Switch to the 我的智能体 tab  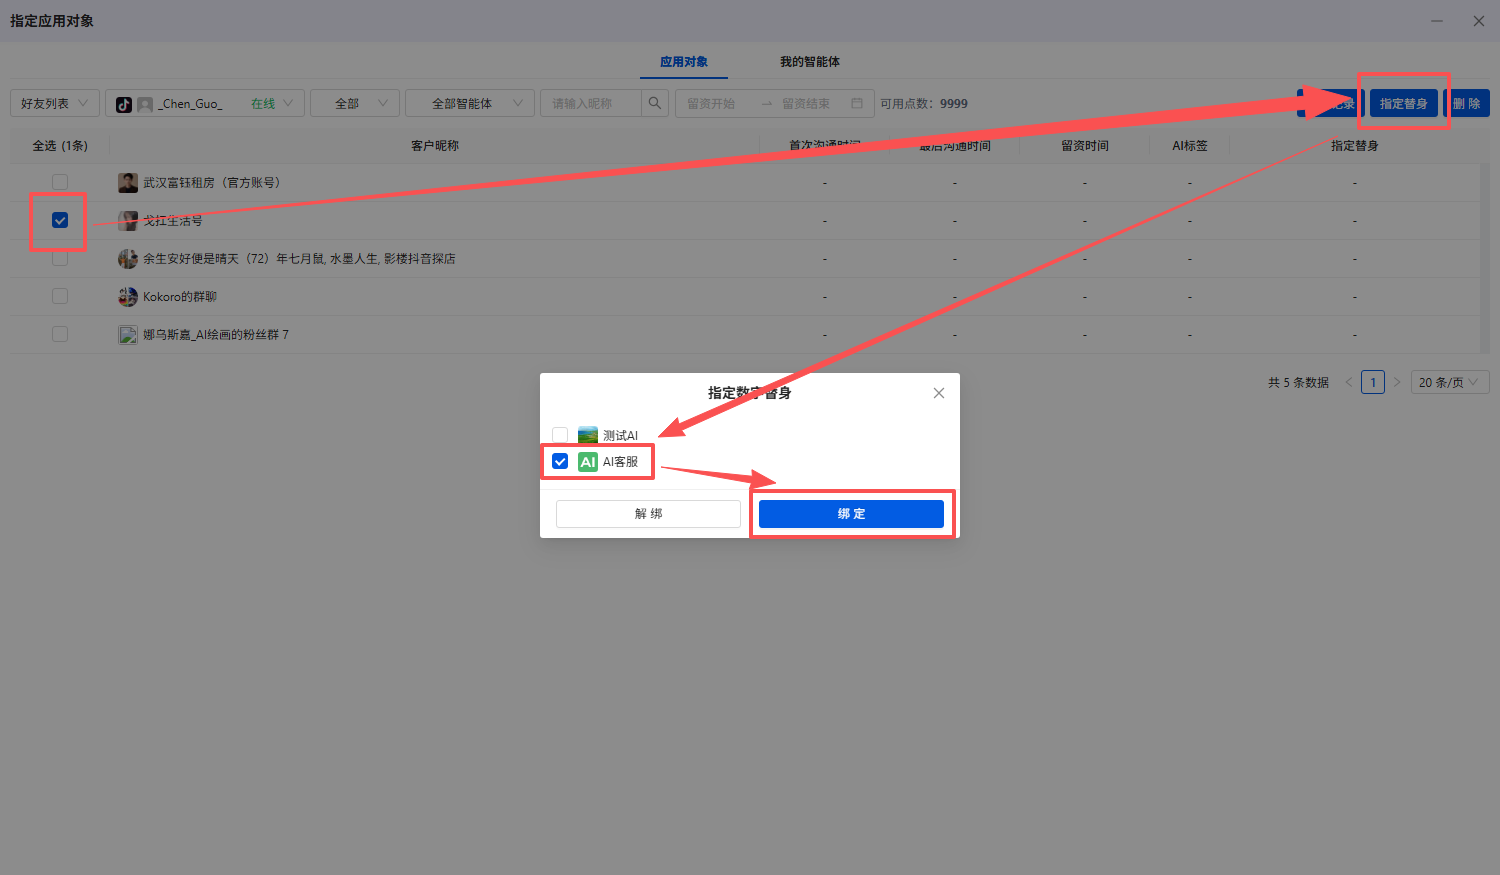[x=810, y=62]
